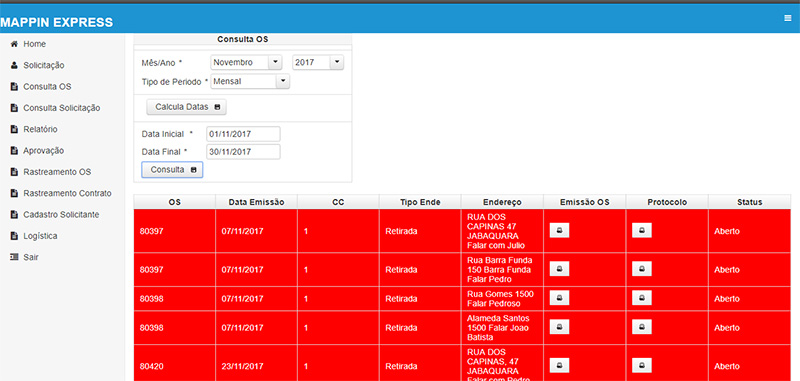Print Protocolo for the Rua Gomes 1500 row
This screenshot has width=800, height=381.
pos(642,298)
